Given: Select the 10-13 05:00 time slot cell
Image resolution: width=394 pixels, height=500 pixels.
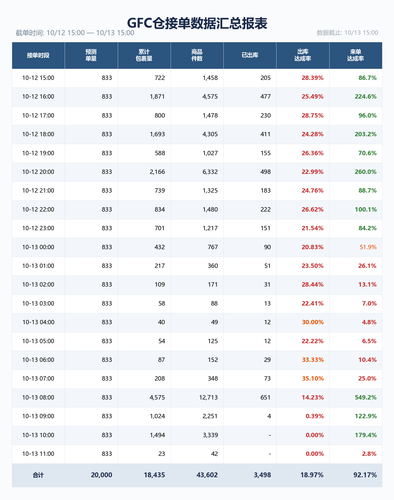Looking at the screenshot, I should [x=38, y=341].
